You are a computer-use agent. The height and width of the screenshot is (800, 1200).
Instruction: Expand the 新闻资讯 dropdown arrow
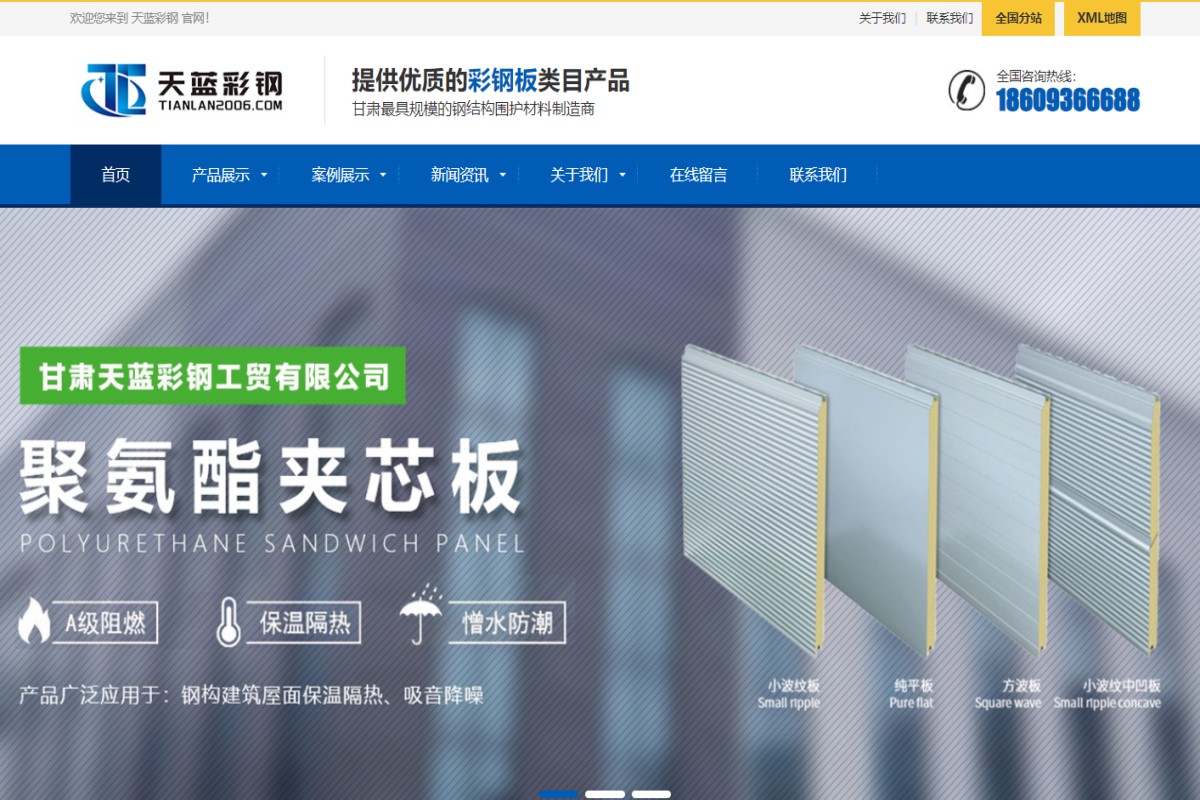tap(503, 175)
